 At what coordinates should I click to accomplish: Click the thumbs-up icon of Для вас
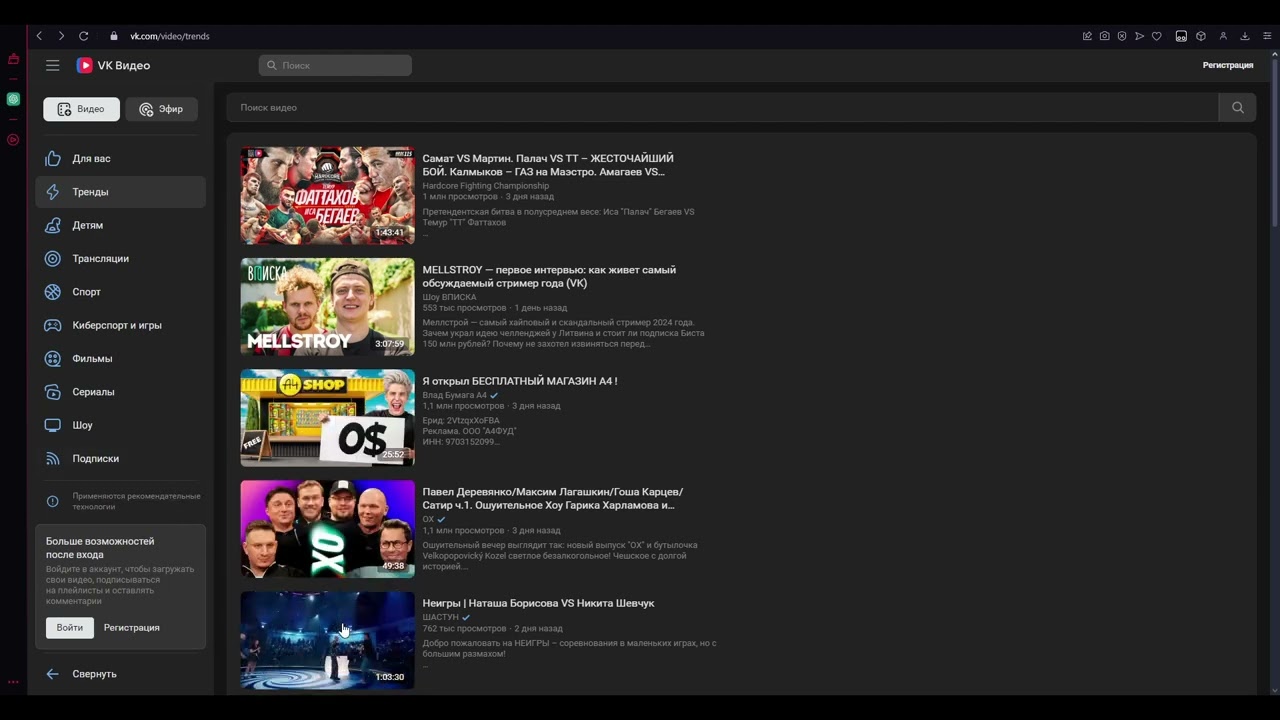tap(53, 159)
